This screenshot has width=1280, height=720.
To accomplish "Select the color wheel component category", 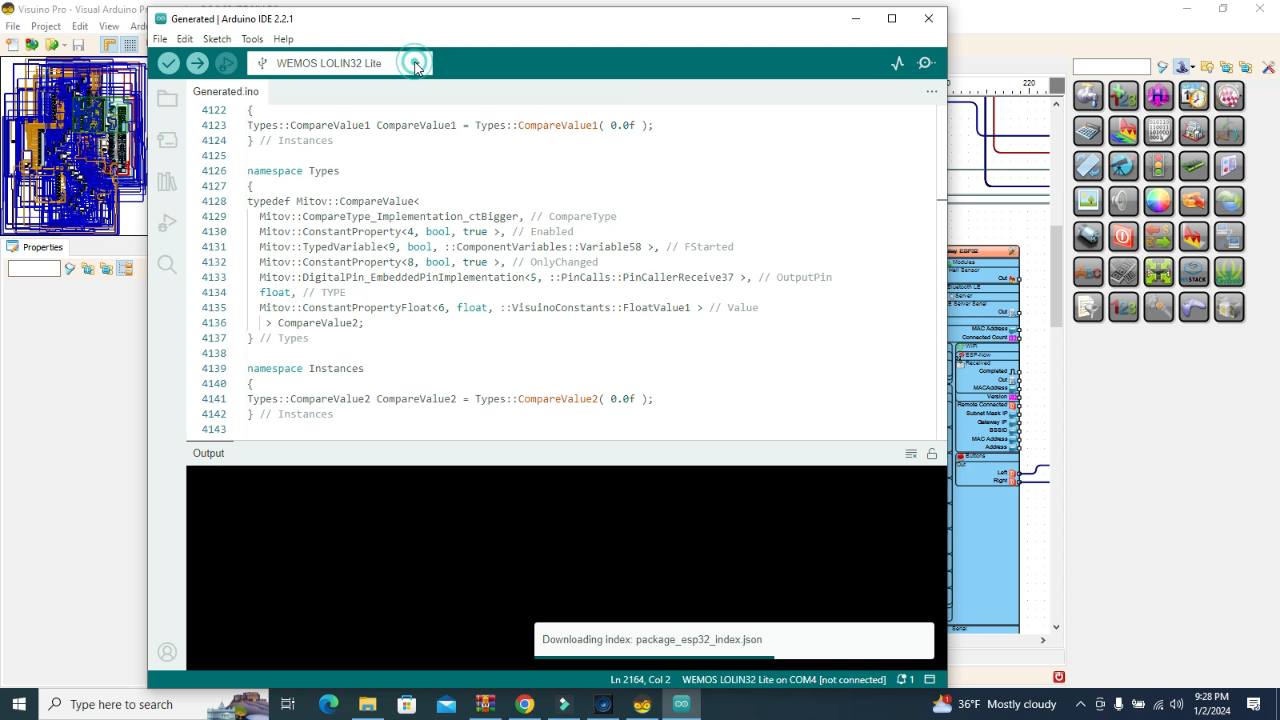I will [1158, 200].
